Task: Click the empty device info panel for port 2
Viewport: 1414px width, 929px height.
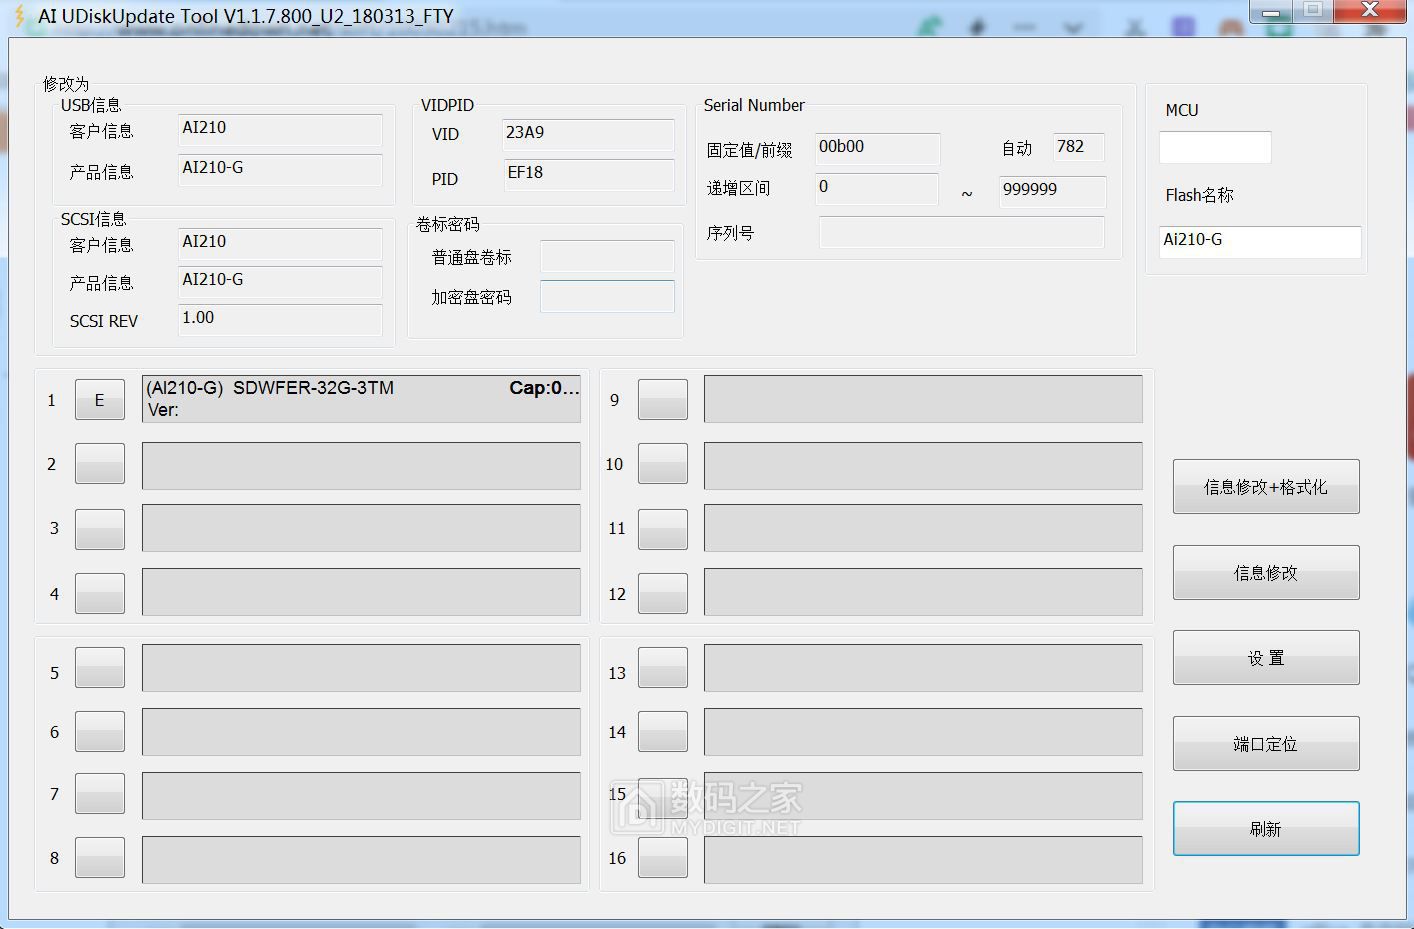Action: [361, 466]
